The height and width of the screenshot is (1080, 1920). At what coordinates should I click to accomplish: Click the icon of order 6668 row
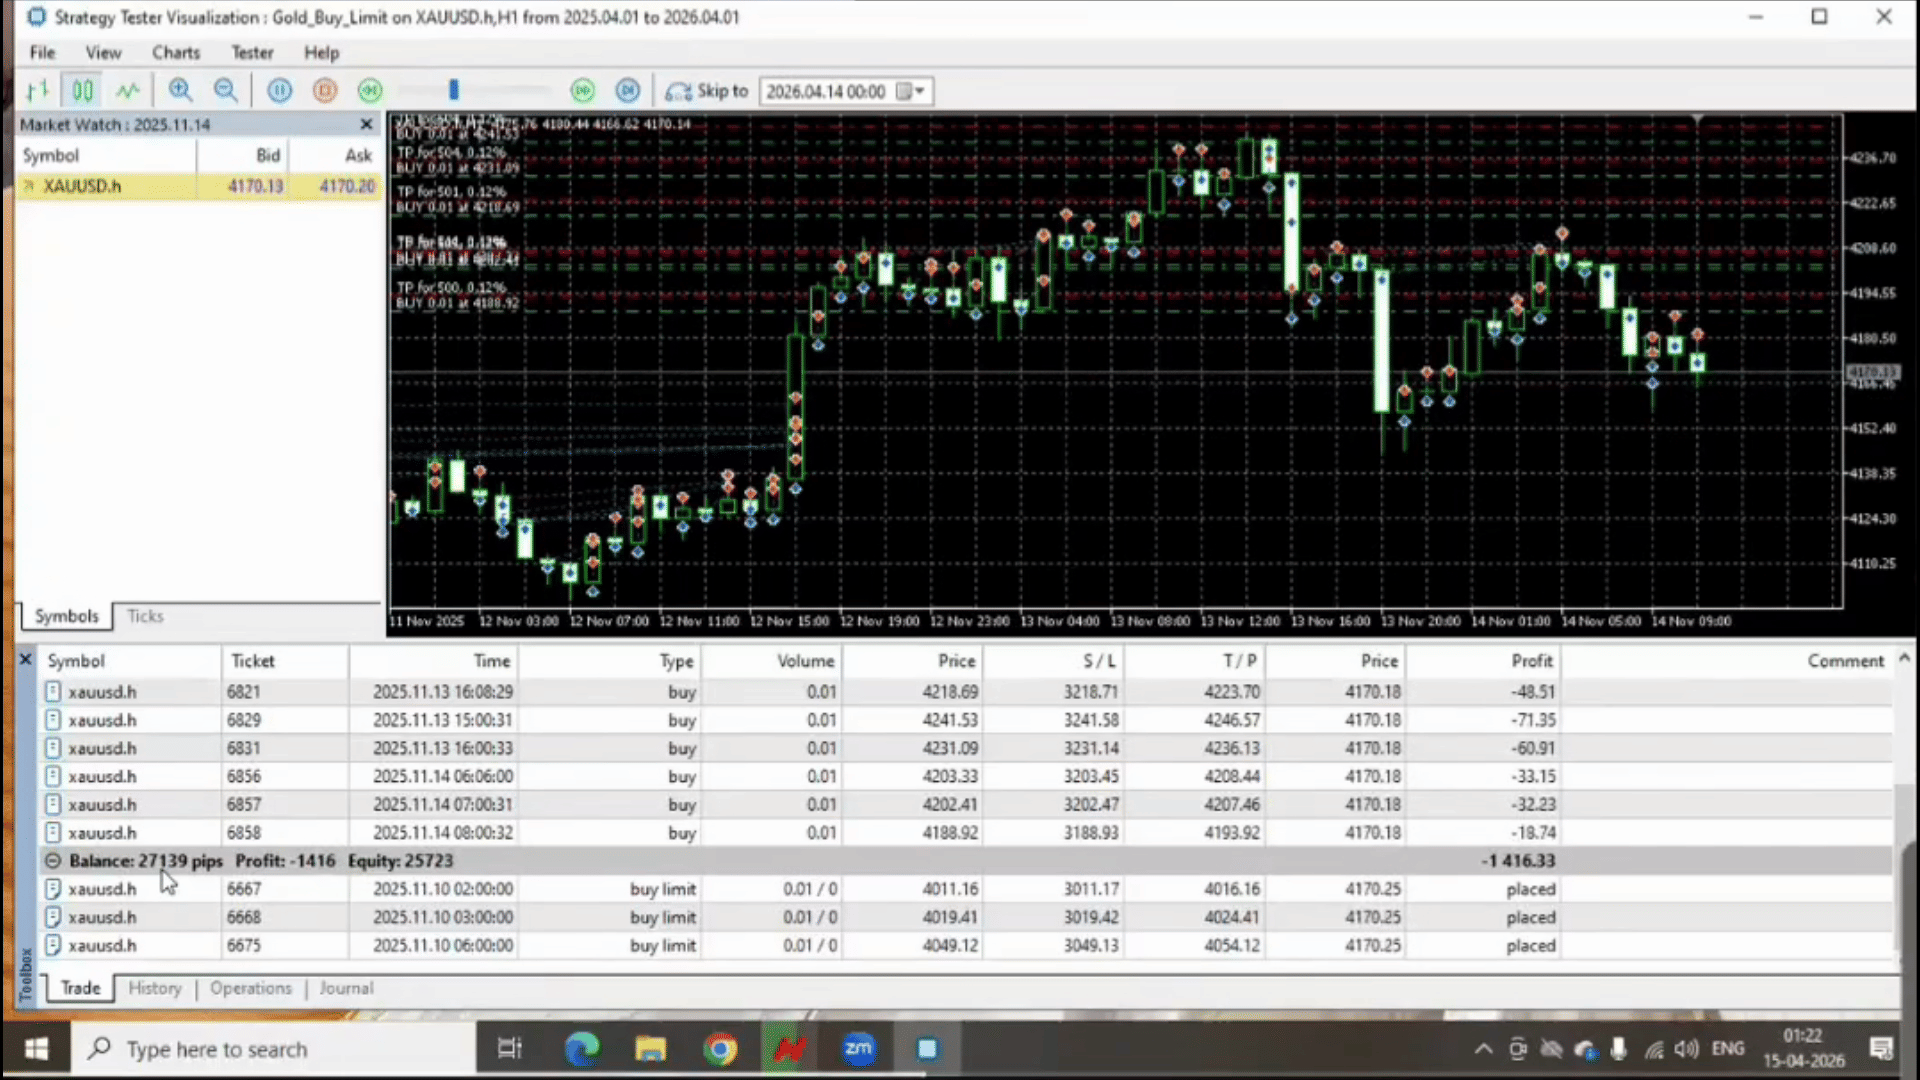click(53, 917)
